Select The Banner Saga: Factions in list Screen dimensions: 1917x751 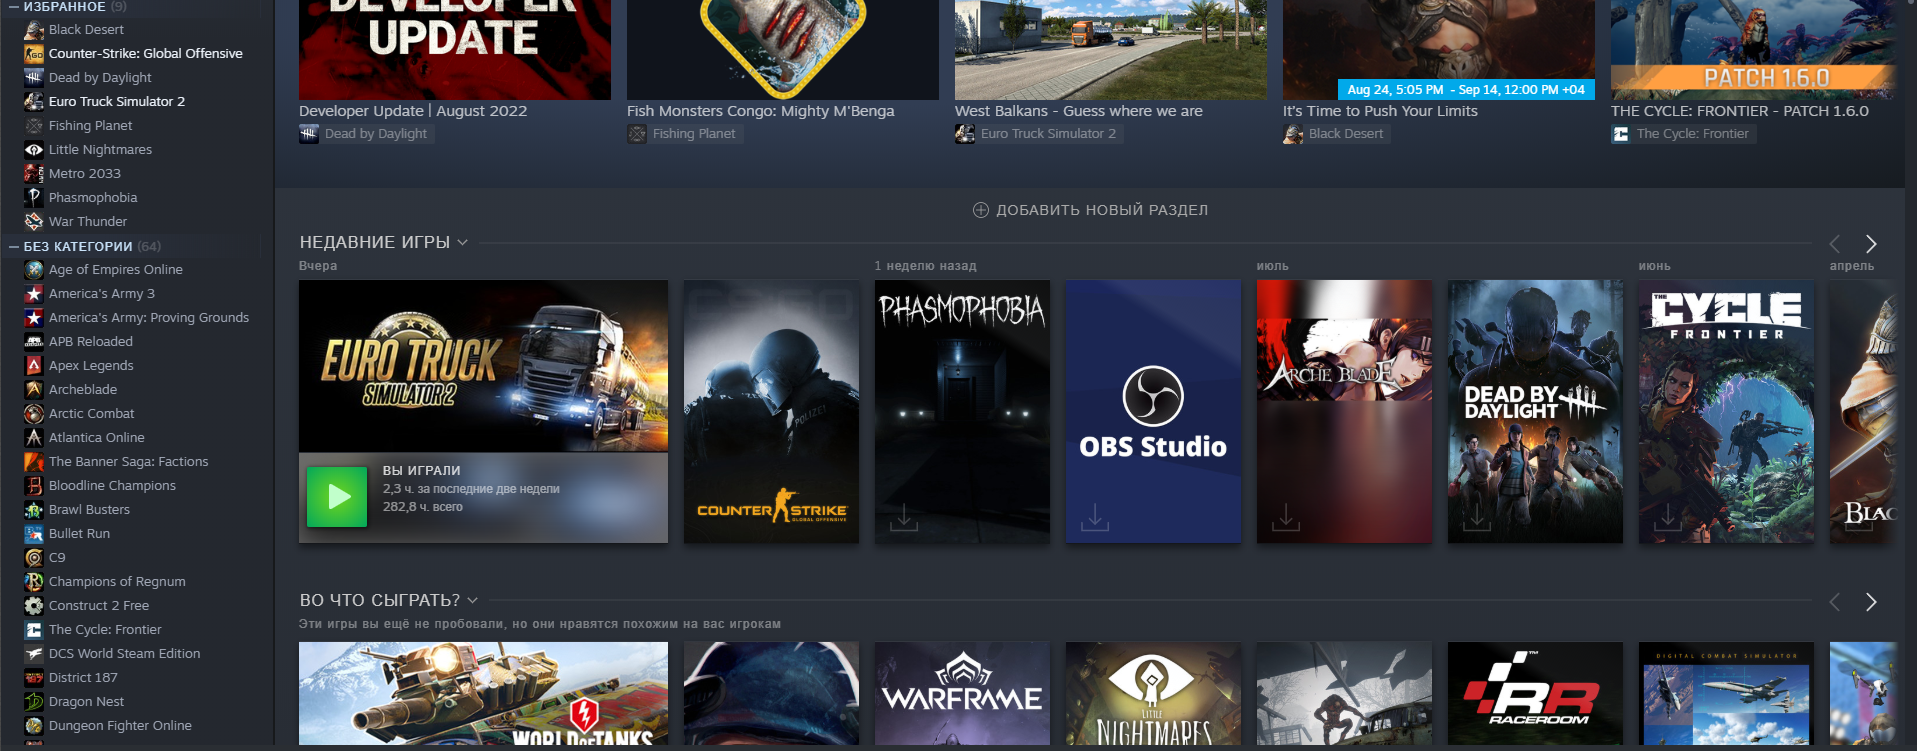tap(129, 462)
